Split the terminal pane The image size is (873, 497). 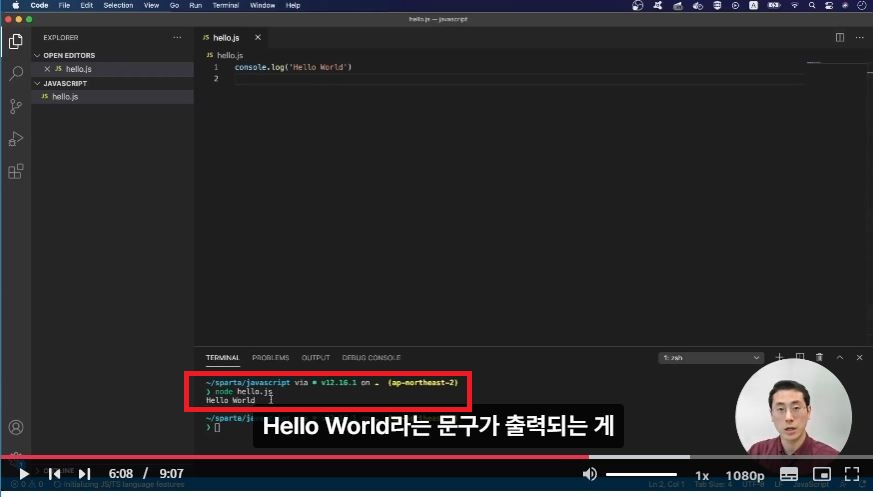[800, 357]
